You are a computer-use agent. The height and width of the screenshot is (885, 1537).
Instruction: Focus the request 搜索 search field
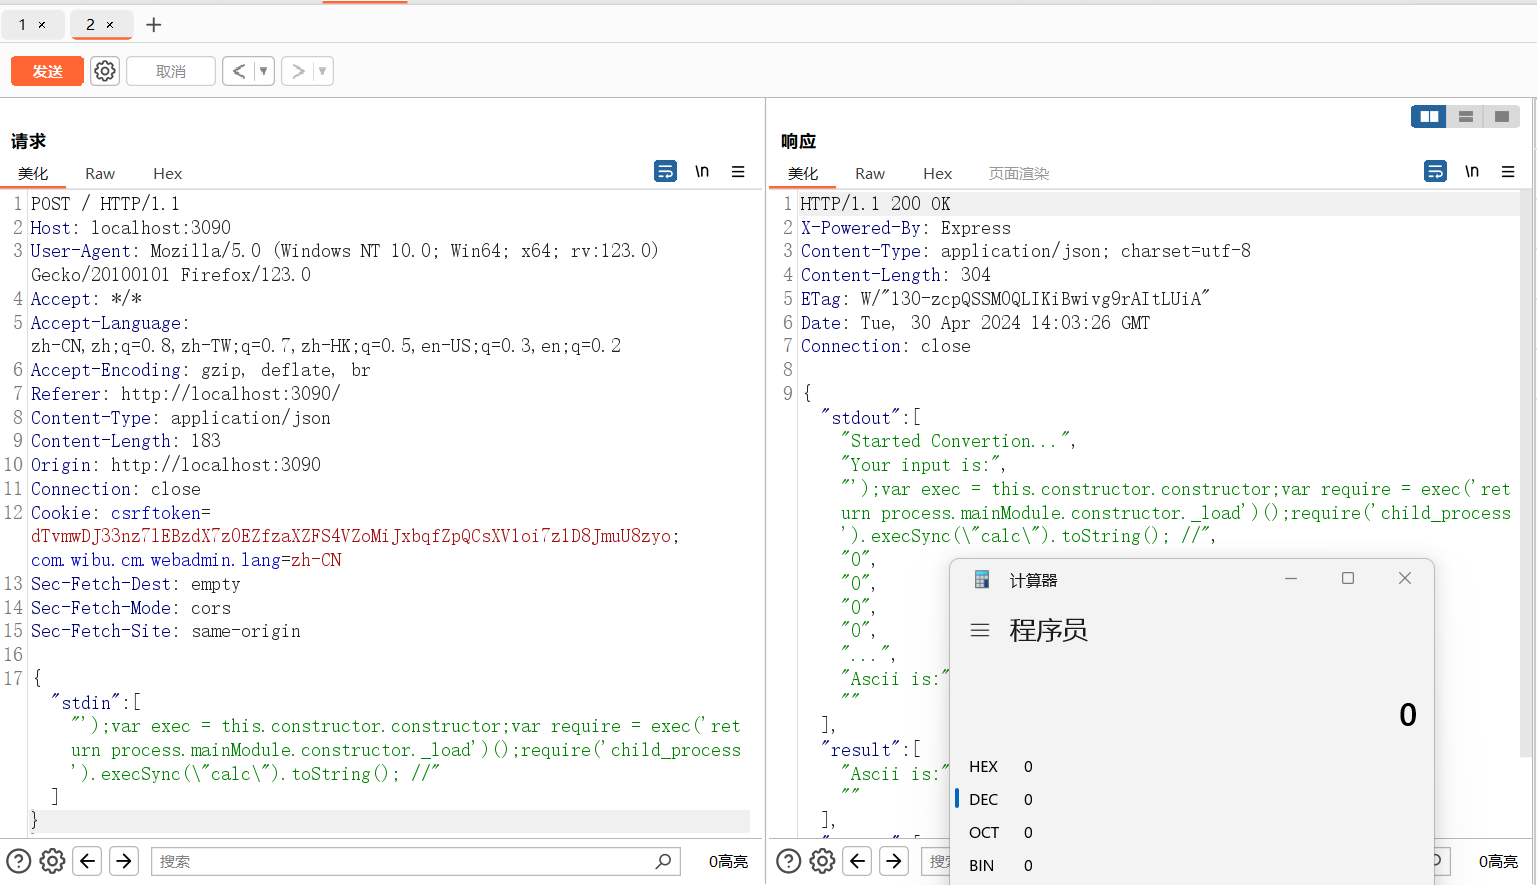tap(415, 861)
